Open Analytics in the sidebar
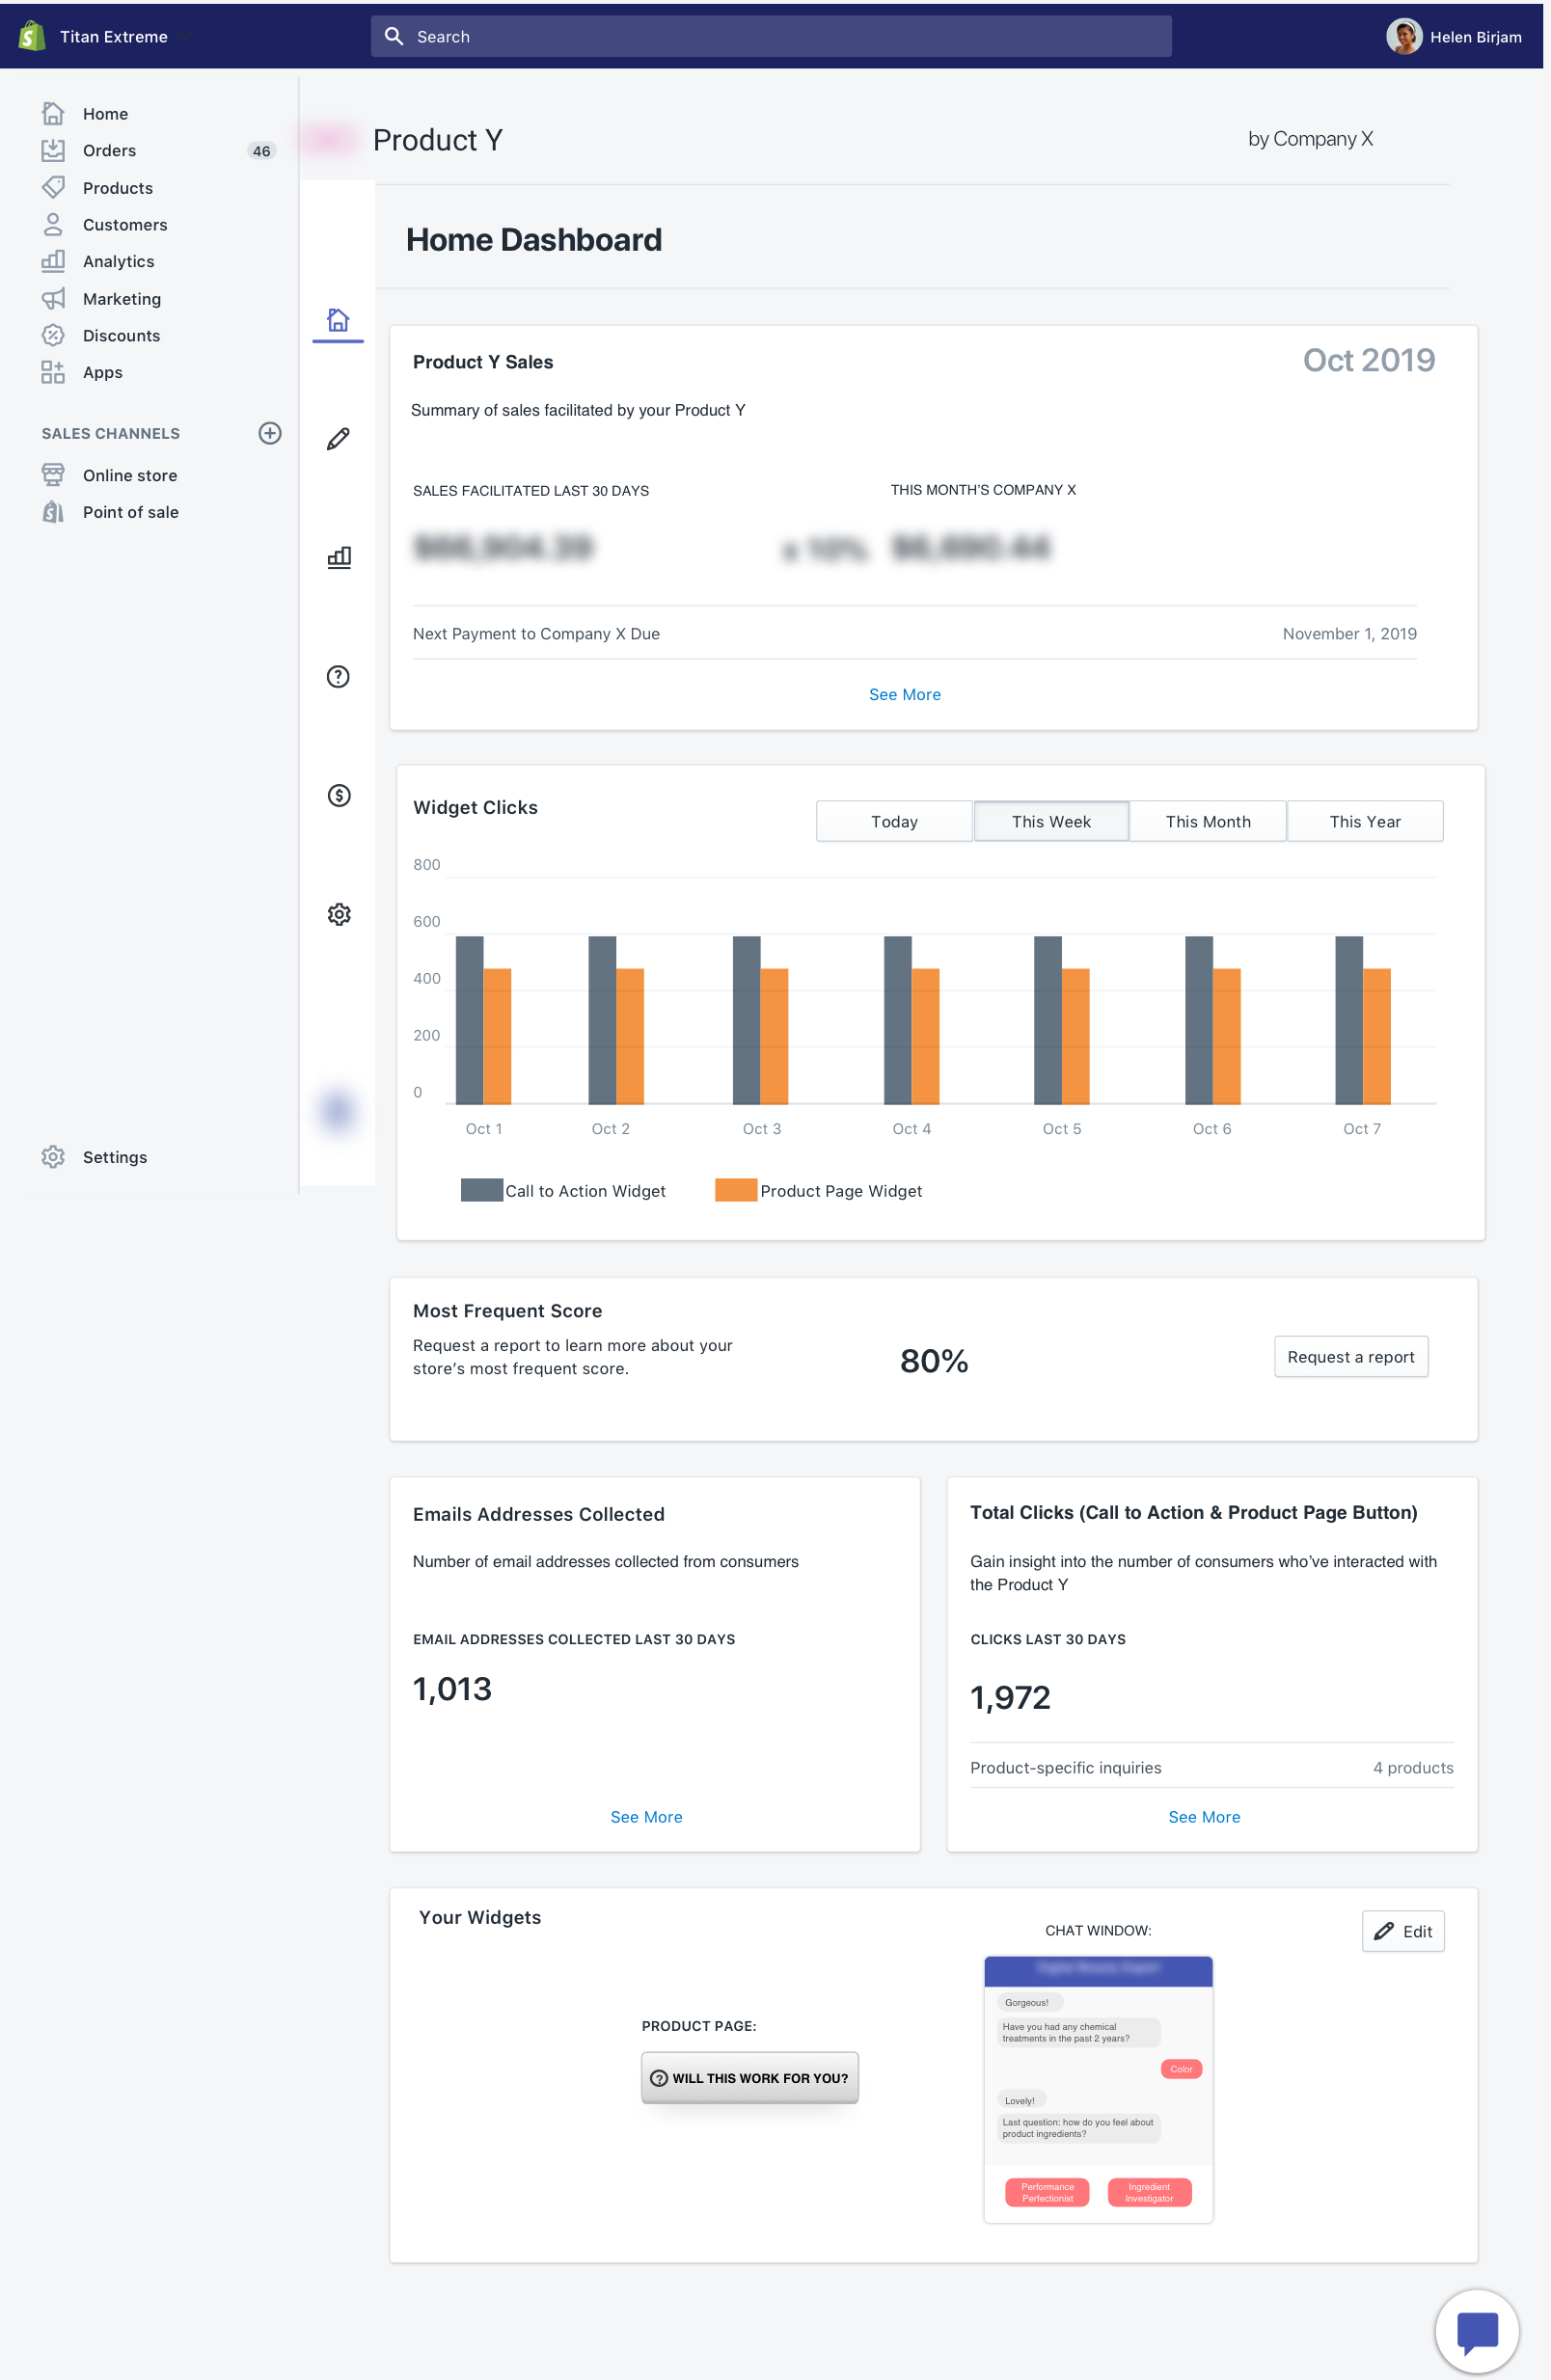The image size is (1551, 2380). click(x=99, y=261)
